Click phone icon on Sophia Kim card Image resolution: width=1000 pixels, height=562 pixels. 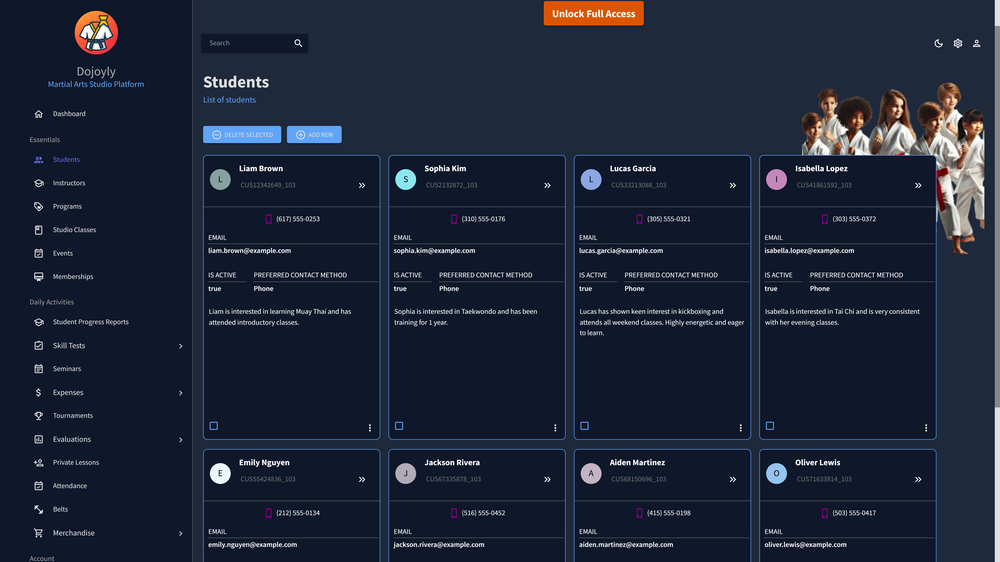point(454,219)
